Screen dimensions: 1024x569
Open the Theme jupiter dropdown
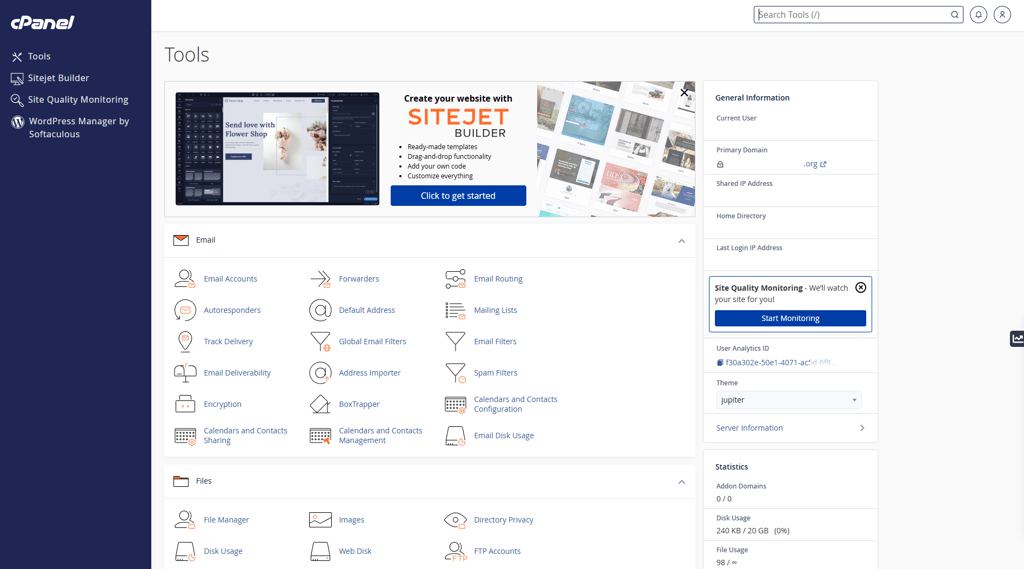788,400
